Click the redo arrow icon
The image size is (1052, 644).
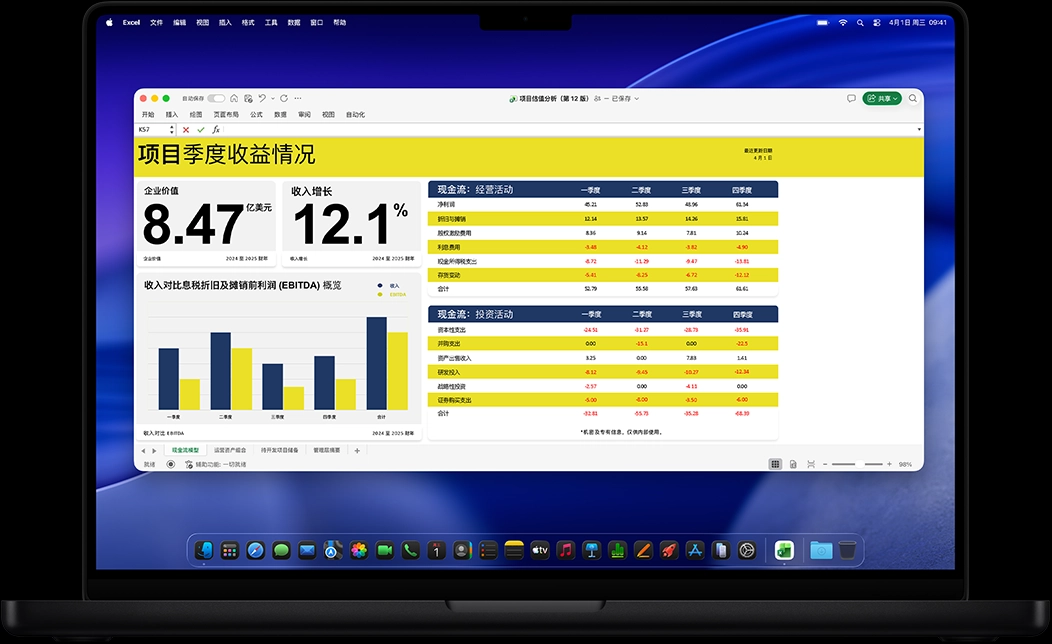pyautogui.click(x=283, y=98)
